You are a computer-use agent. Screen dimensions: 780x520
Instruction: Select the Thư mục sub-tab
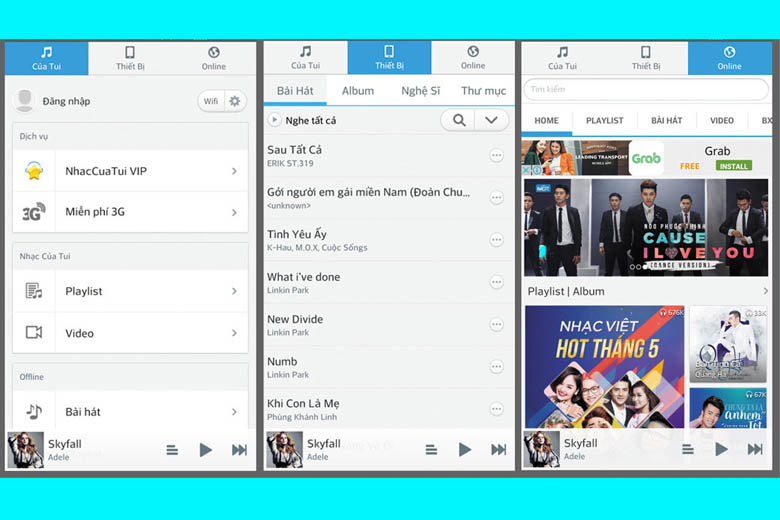tap(483, 91)
